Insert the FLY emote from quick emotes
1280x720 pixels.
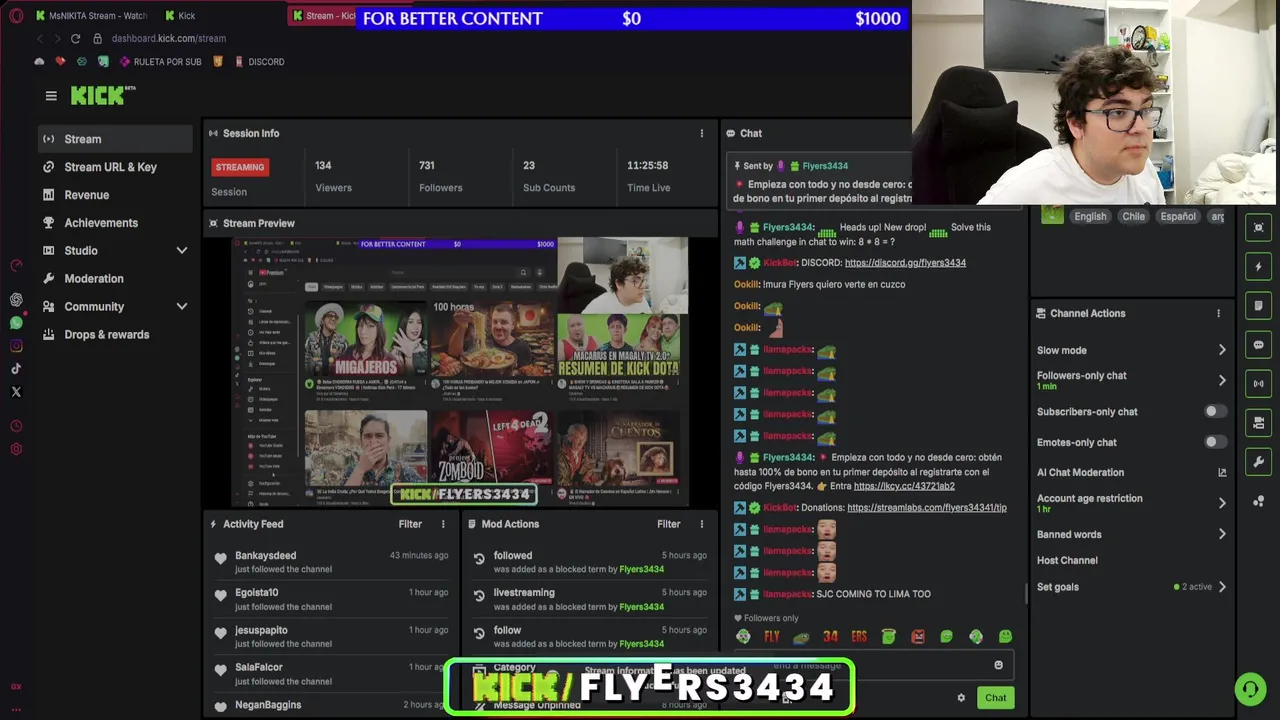[x=772, y=636]
